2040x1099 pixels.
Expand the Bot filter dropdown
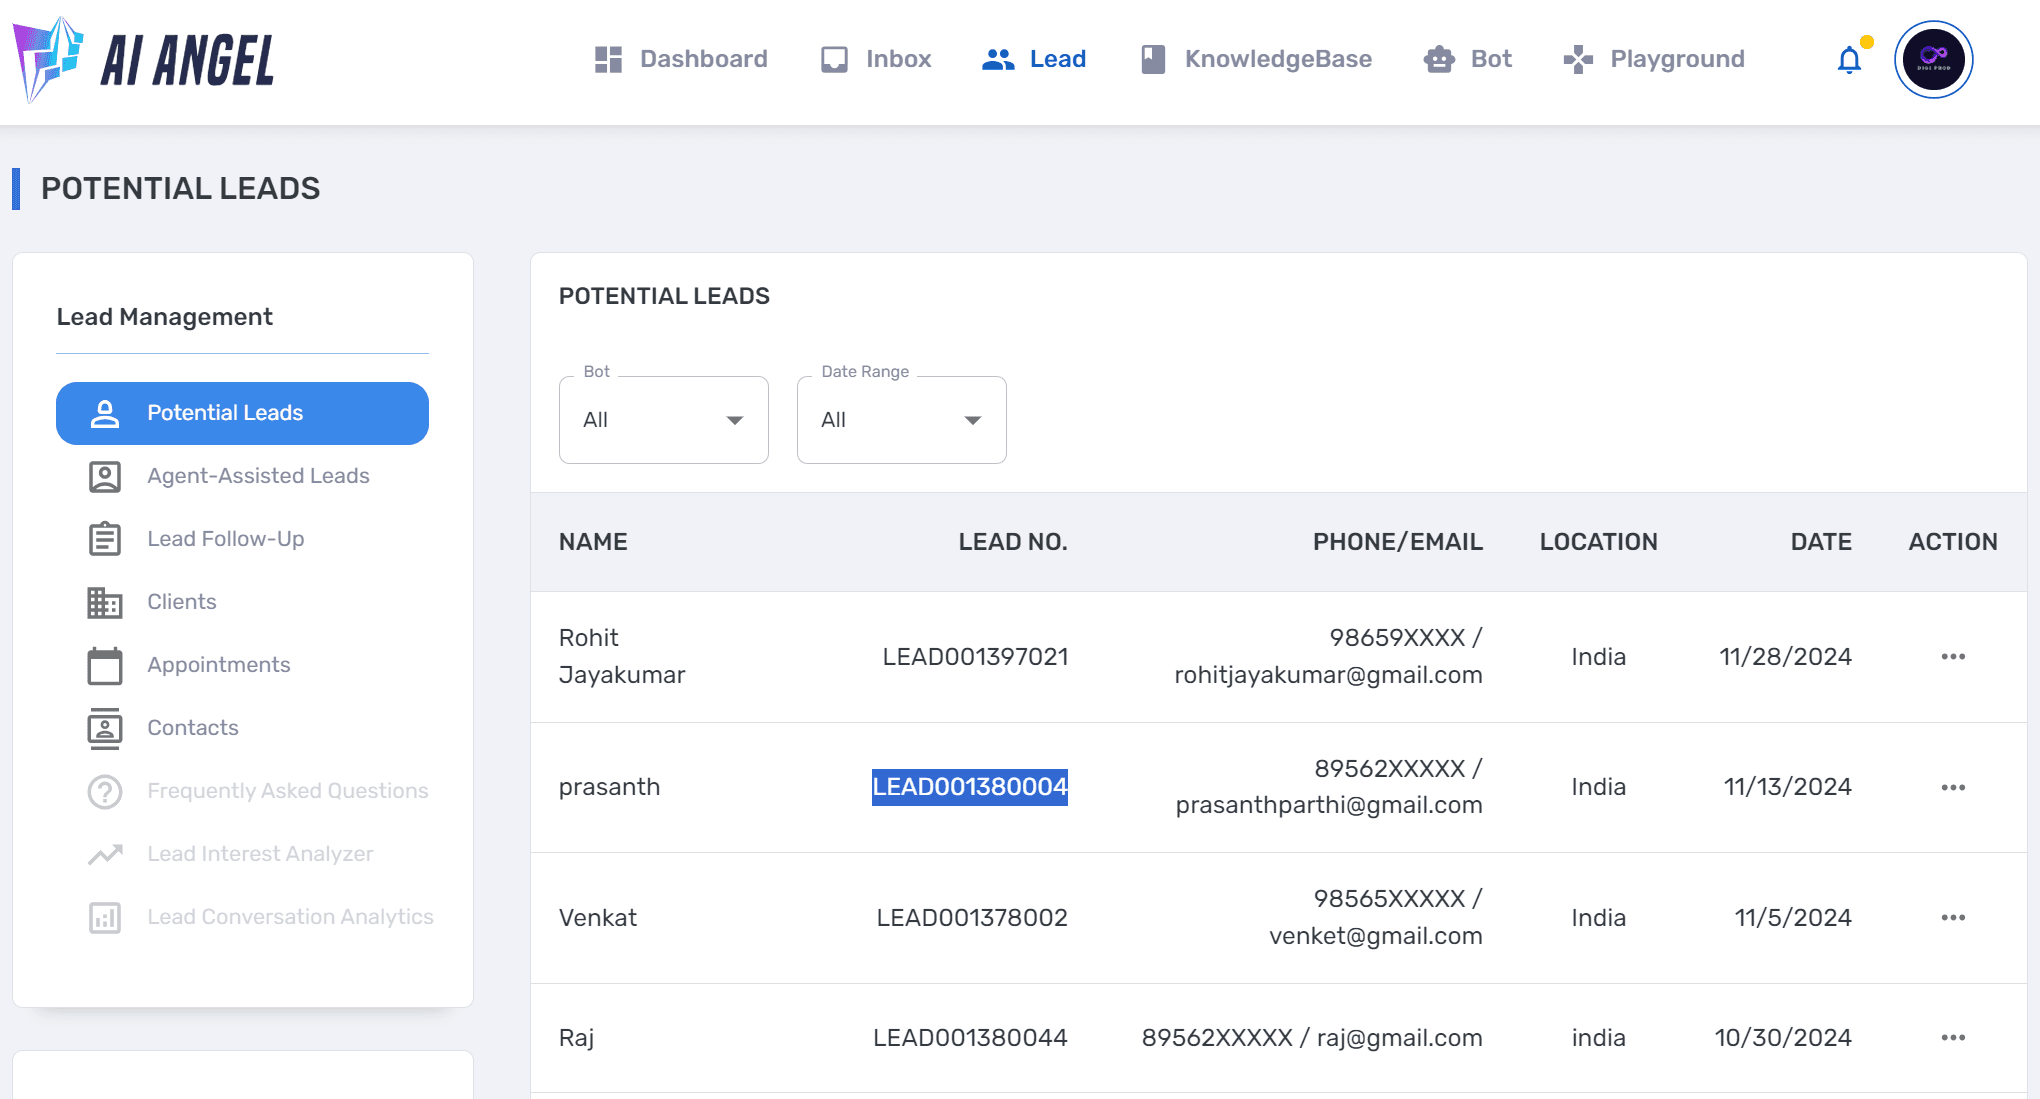click(x=663, y=420)
